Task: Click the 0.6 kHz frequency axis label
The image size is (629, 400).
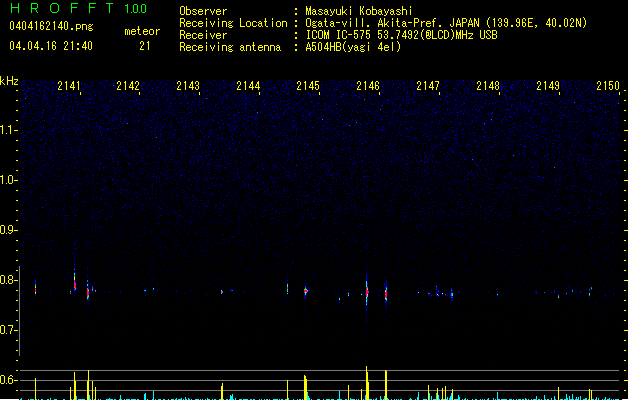Action: click(8, 380)
